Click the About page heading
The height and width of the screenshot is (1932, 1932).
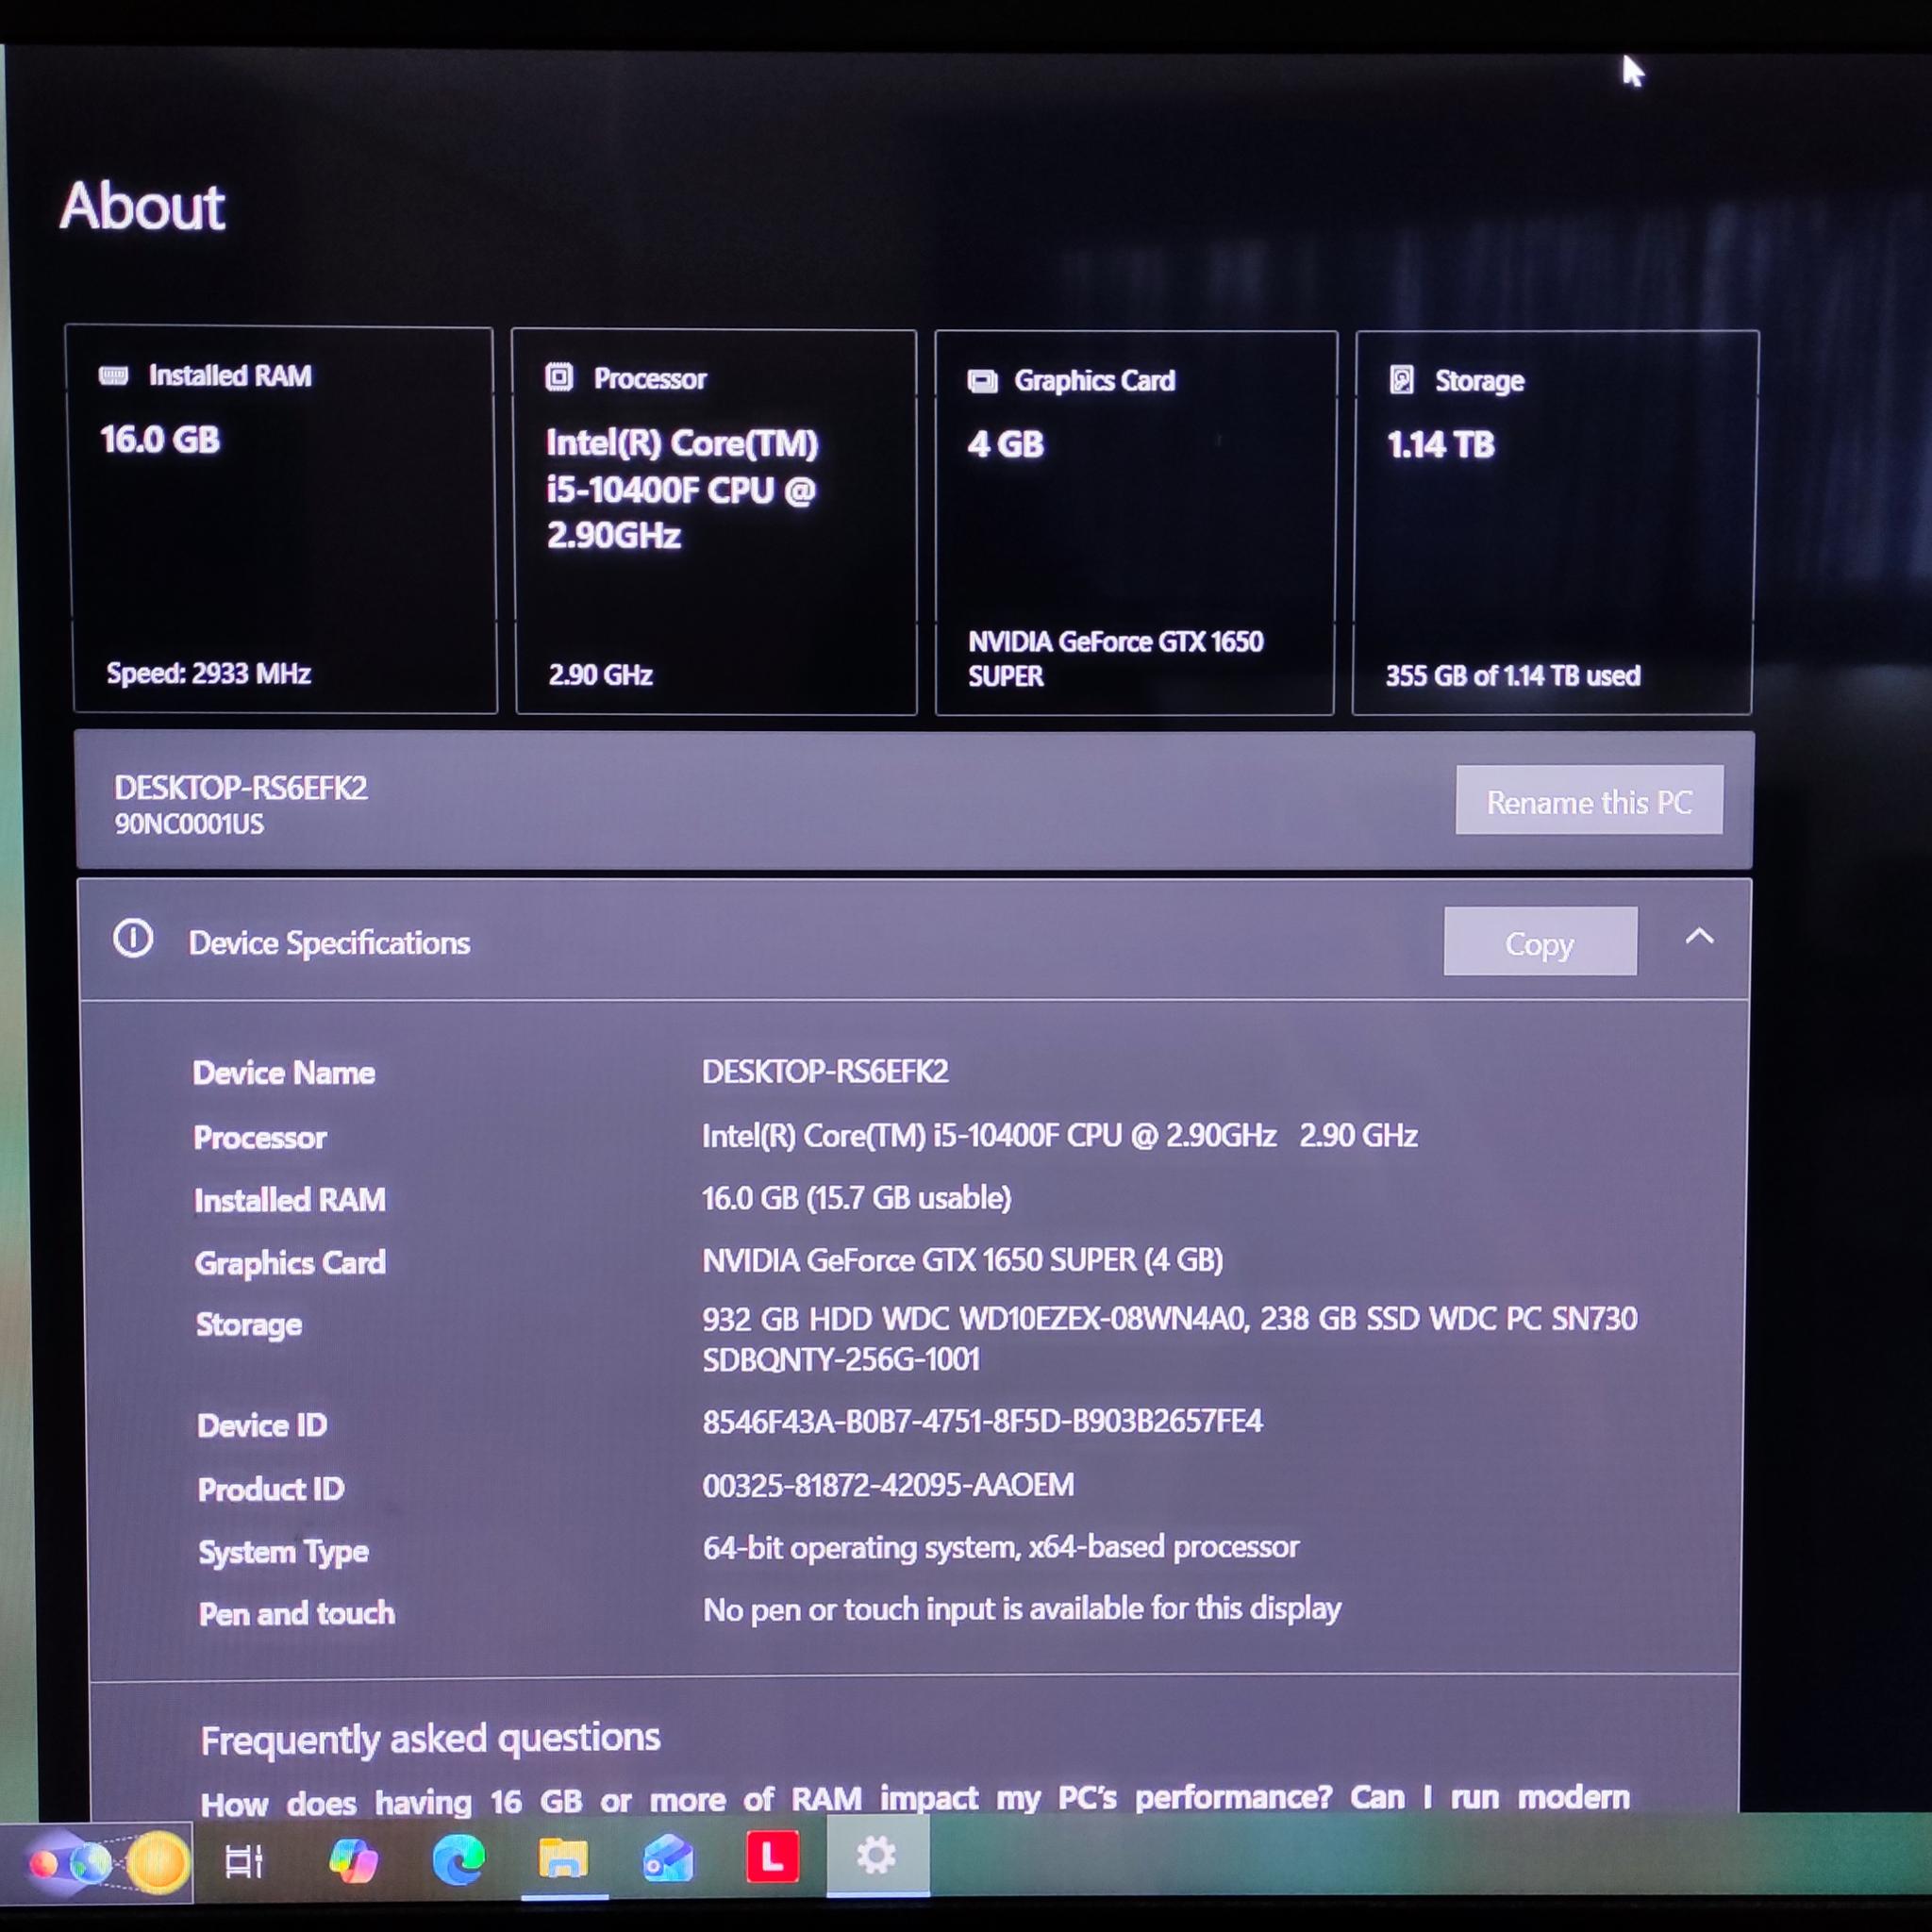click(143, 207)
